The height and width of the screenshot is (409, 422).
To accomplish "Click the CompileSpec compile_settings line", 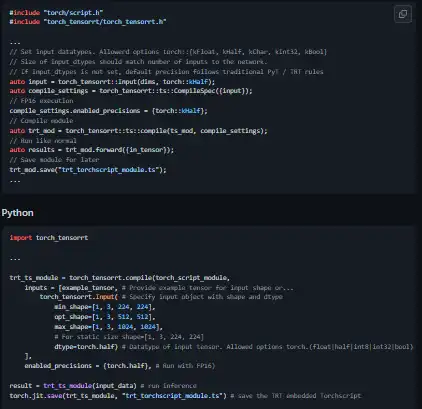I will point(131,91).
